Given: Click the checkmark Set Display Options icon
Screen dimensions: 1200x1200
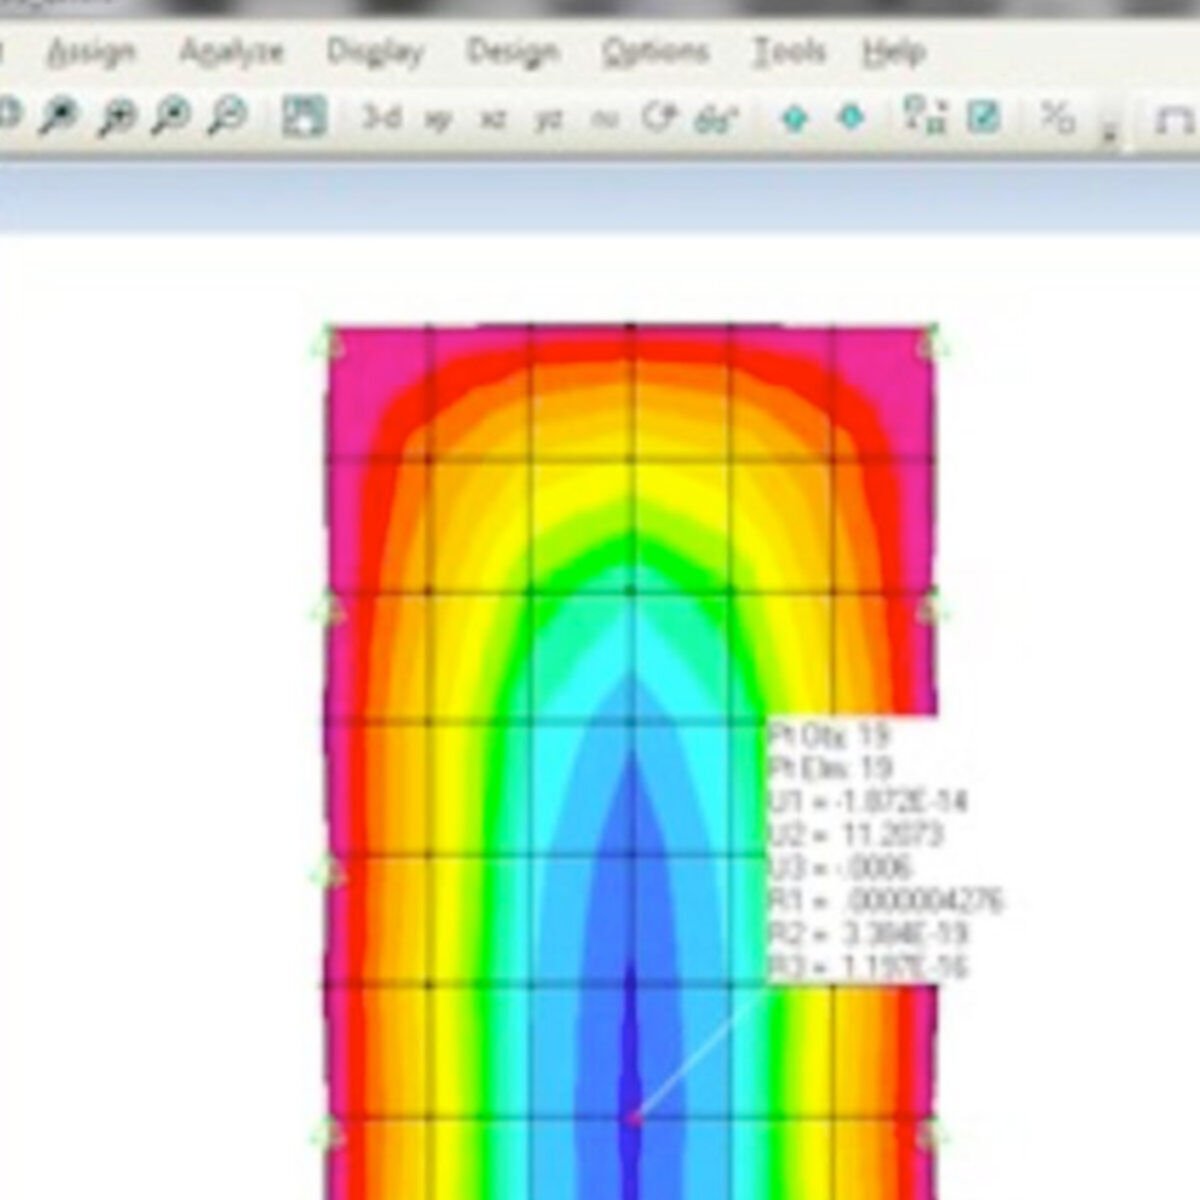Looking at the screenshot, I should coord(983,117).
